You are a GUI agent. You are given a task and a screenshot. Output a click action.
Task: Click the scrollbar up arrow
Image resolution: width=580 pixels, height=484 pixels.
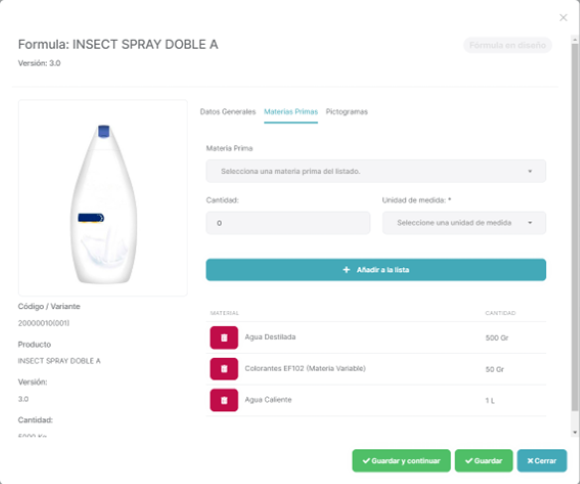coord(574,39)
